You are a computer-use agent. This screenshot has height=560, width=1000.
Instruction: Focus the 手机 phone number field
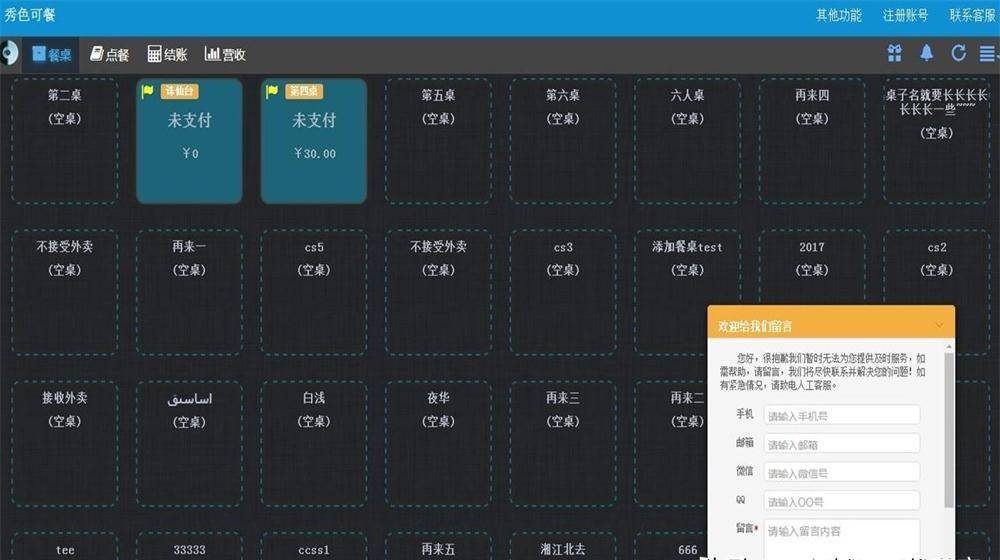point(842,415)
